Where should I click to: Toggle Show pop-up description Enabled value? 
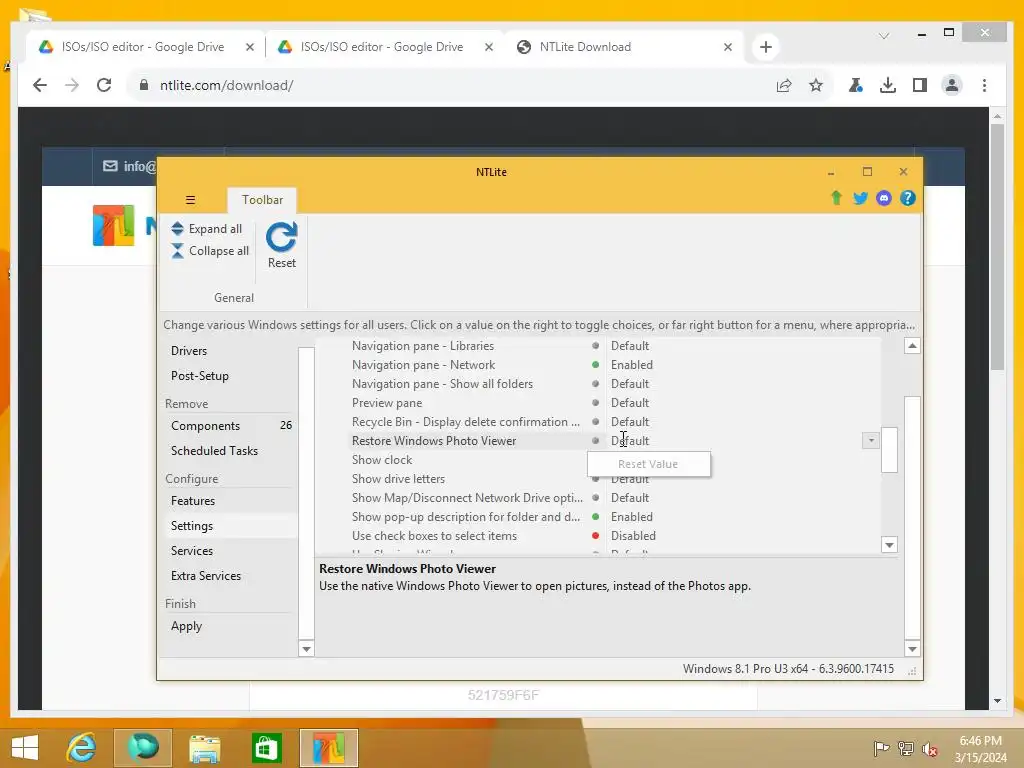click(x=632, y=517)
